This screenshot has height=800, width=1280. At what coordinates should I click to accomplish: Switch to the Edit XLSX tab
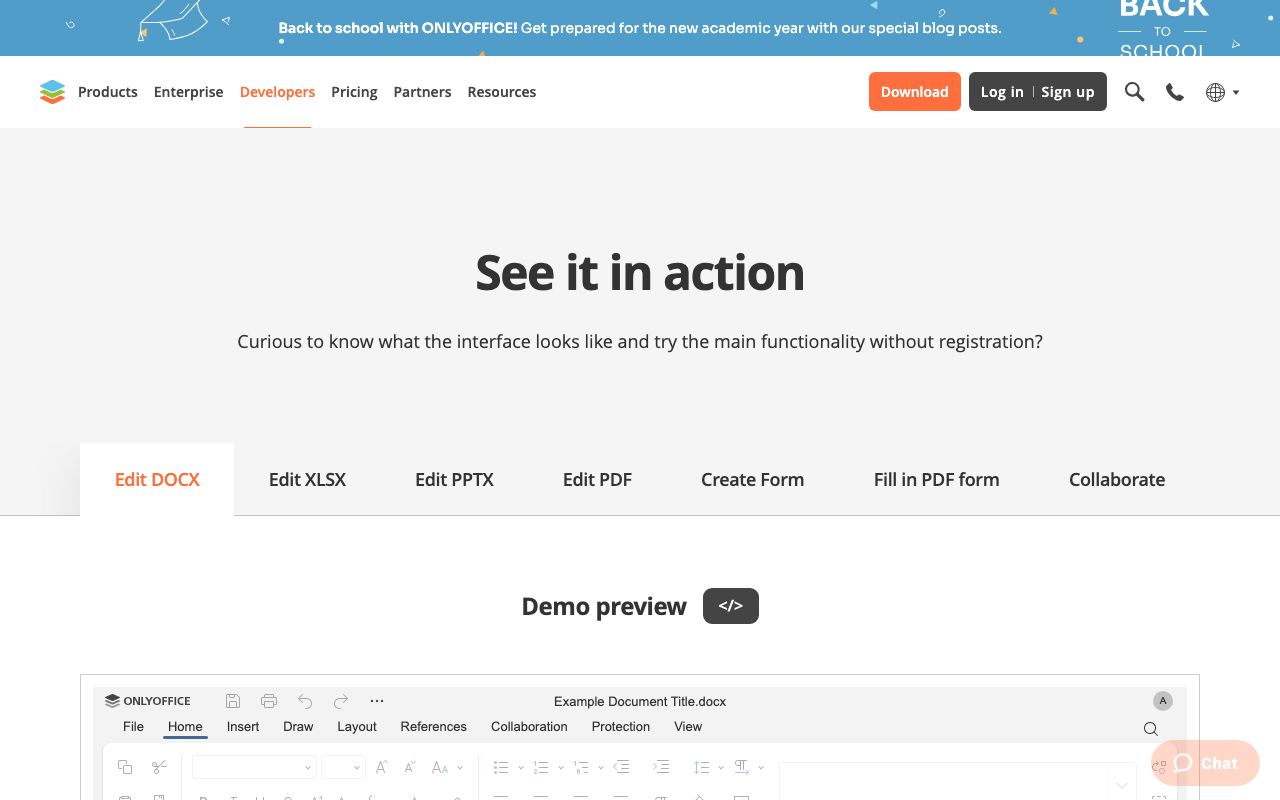click(x=307, y=480)
